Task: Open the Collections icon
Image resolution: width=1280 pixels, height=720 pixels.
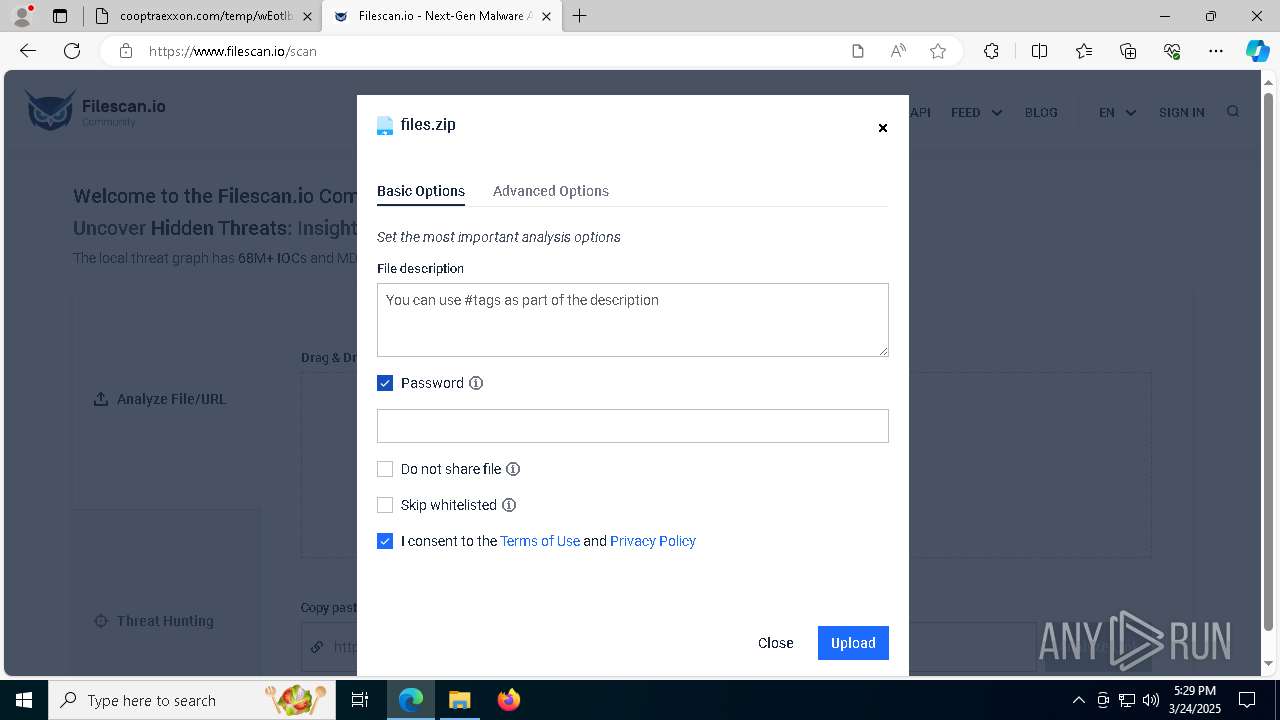Action: point(1128,51)
